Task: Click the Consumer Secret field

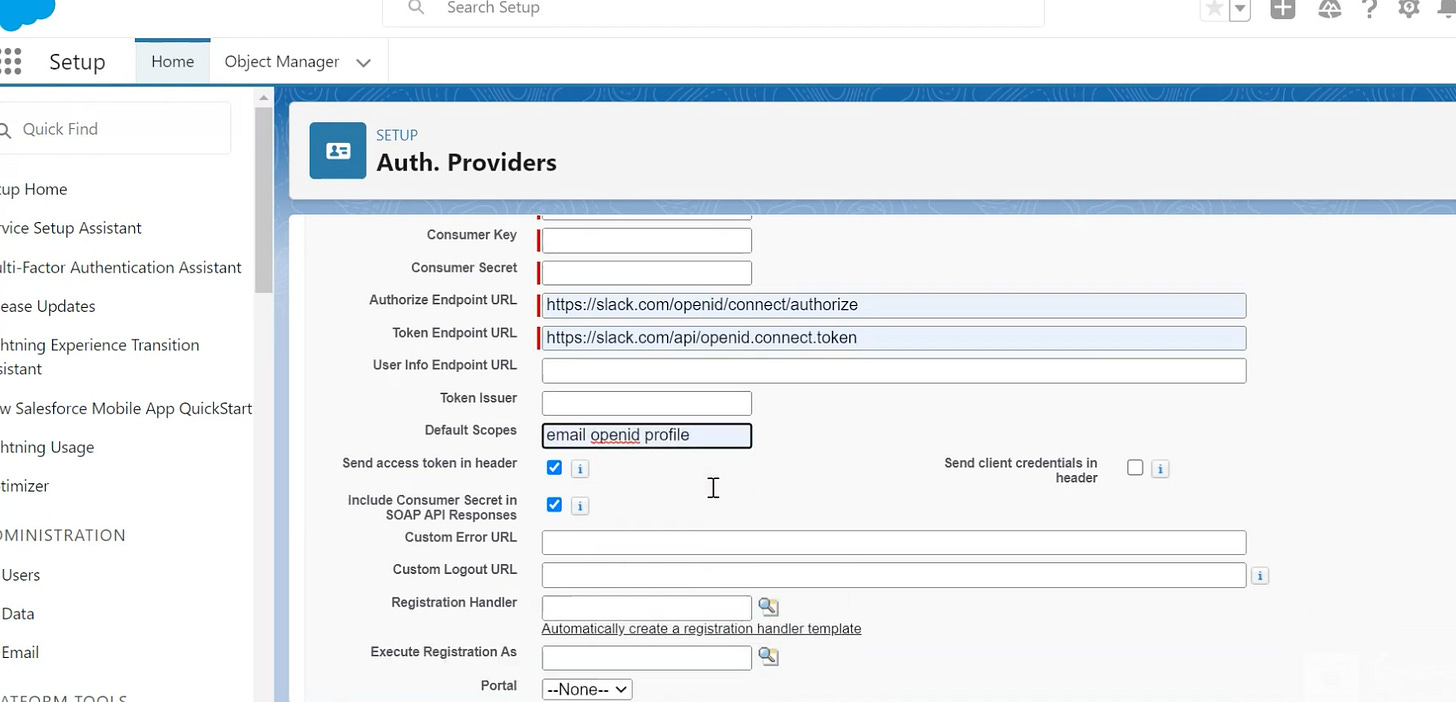Action: coord(646,272)
